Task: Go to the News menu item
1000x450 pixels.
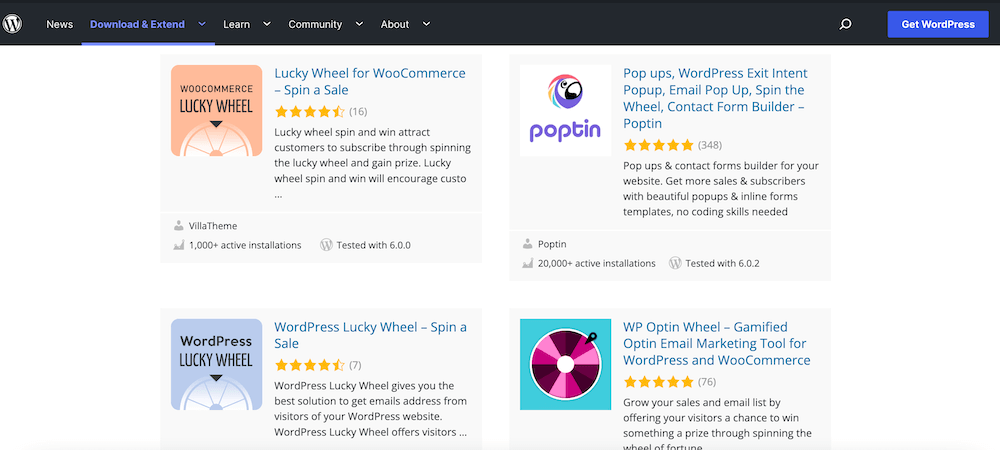Action: (59, 24)
